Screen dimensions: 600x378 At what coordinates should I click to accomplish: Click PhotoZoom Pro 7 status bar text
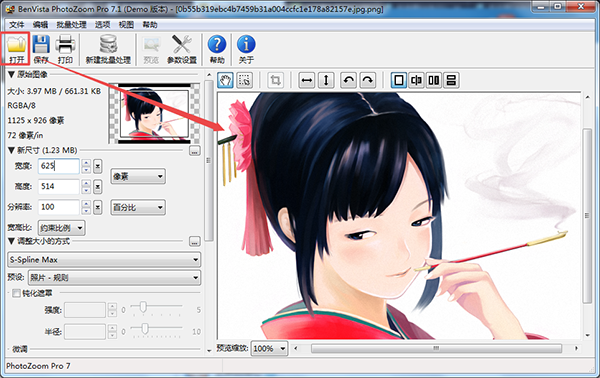point(38,366)
